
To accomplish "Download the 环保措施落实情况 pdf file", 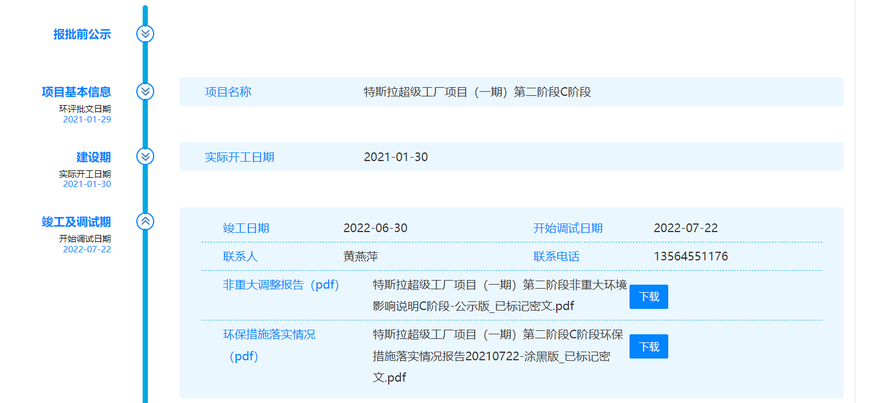I will point(648,347).
